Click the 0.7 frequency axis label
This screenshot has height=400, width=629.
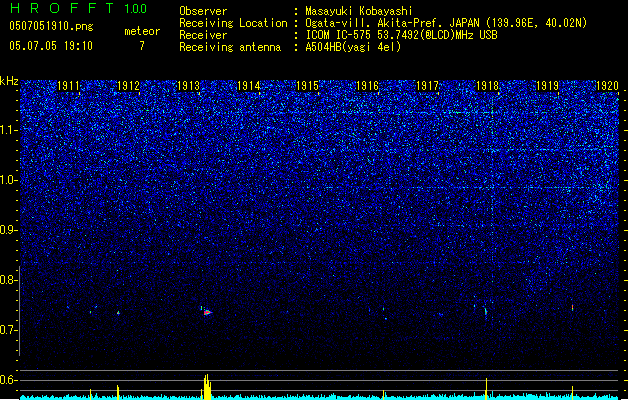point(9,330)
